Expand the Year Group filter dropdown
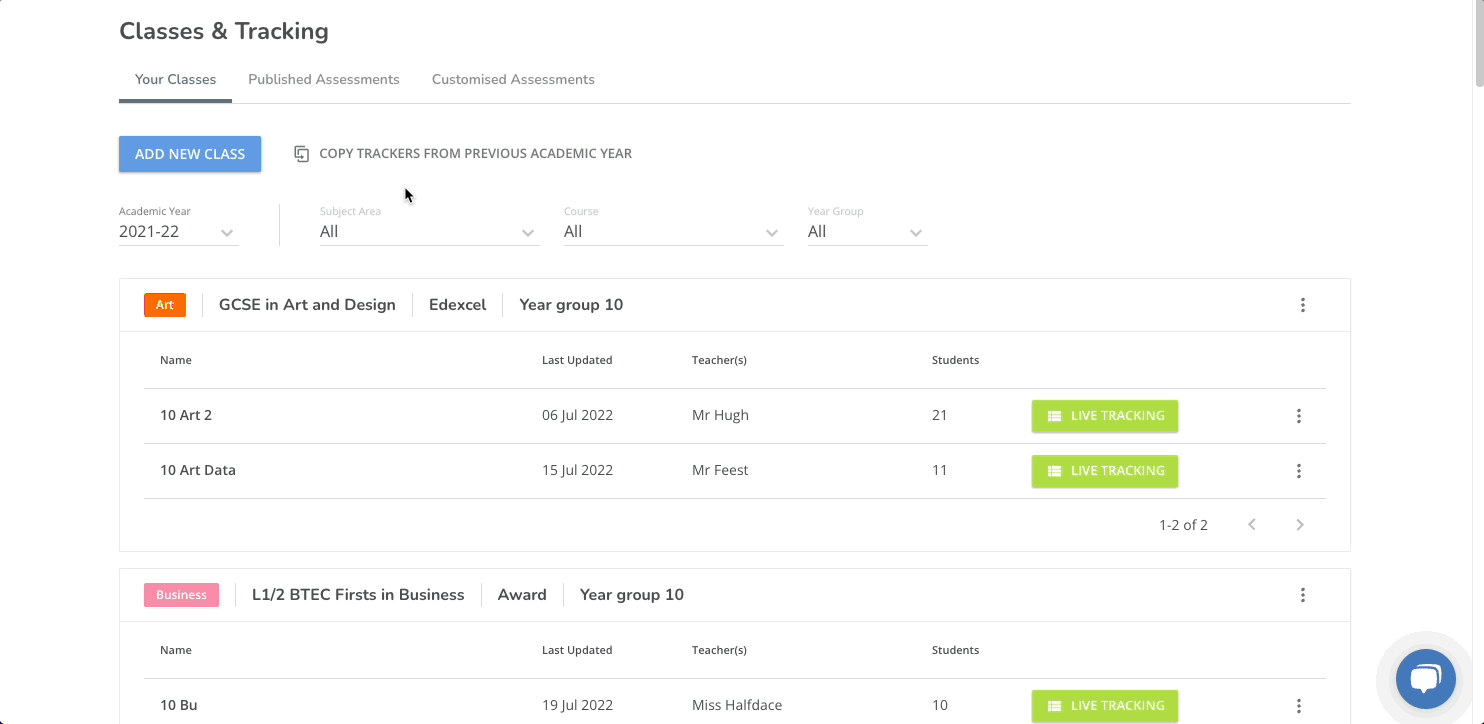The height and width of the screenshot is (724, 1484). [x=866, y=232]
